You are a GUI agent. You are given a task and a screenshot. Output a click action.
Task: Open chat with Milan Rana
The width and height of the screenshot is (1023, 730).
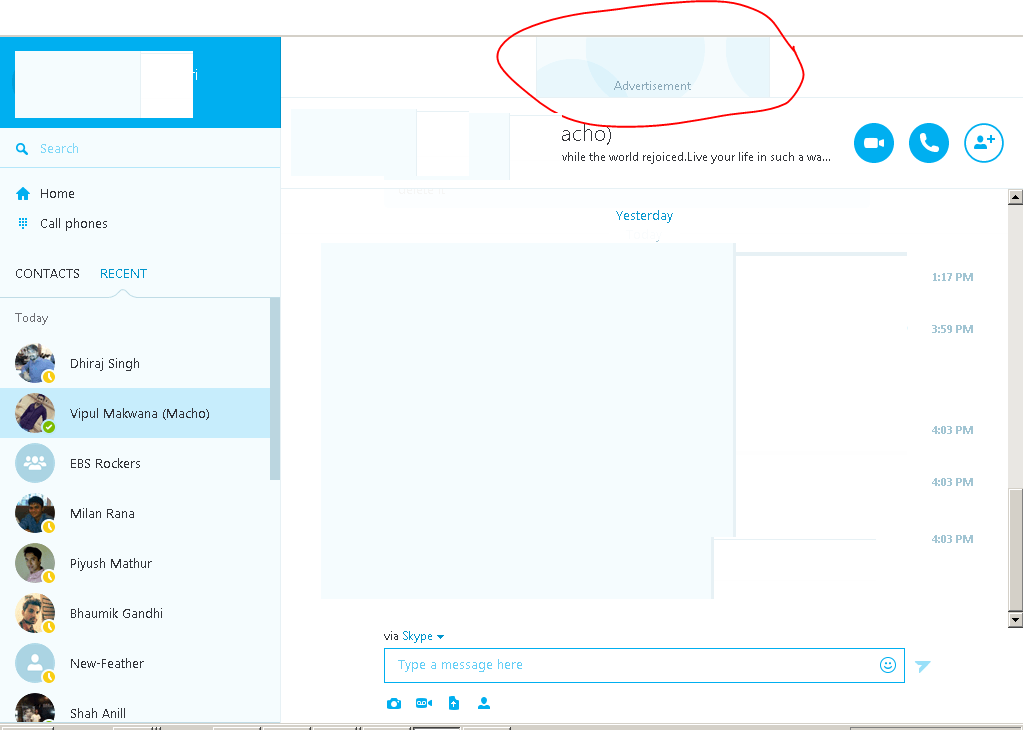point(135,513)
